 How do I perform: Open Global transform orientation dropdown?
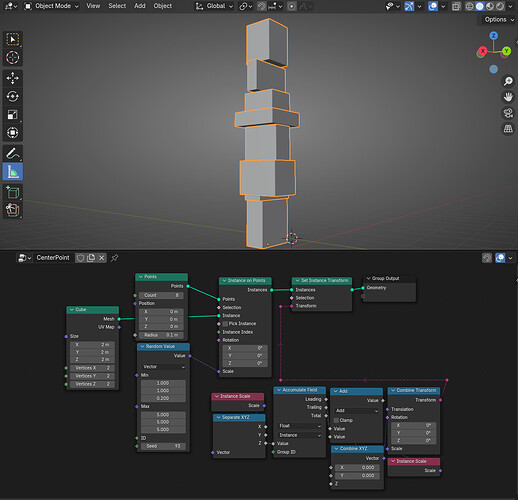click(x=214, y=6)
